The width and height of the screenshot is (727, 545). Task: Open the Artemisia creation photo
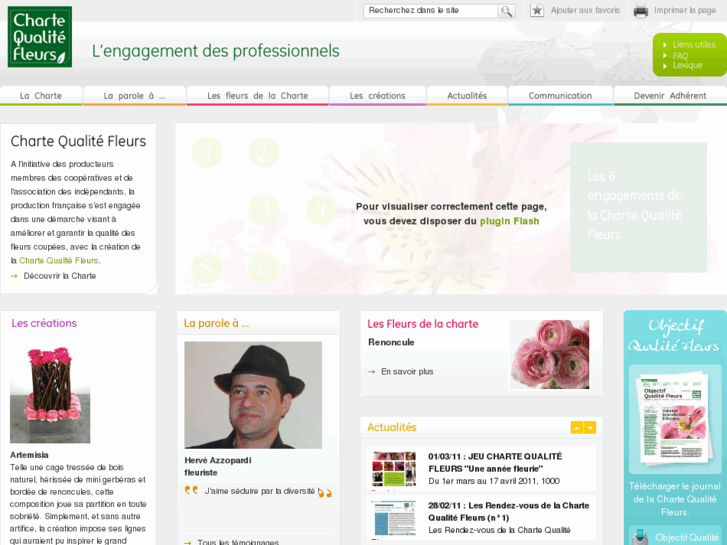point(50,394)
